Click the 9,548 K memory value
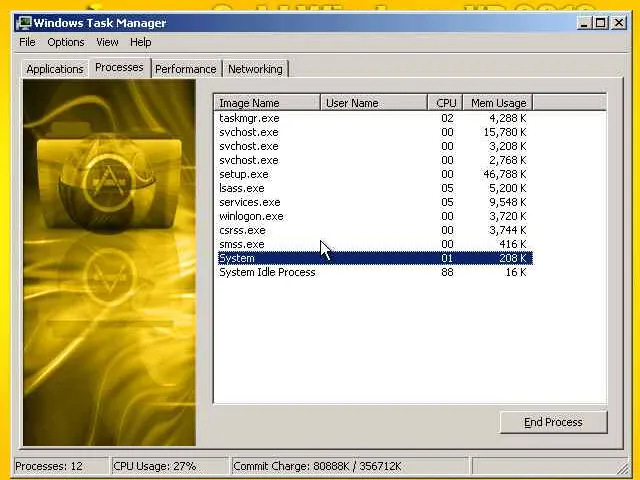 coord(508,202)
